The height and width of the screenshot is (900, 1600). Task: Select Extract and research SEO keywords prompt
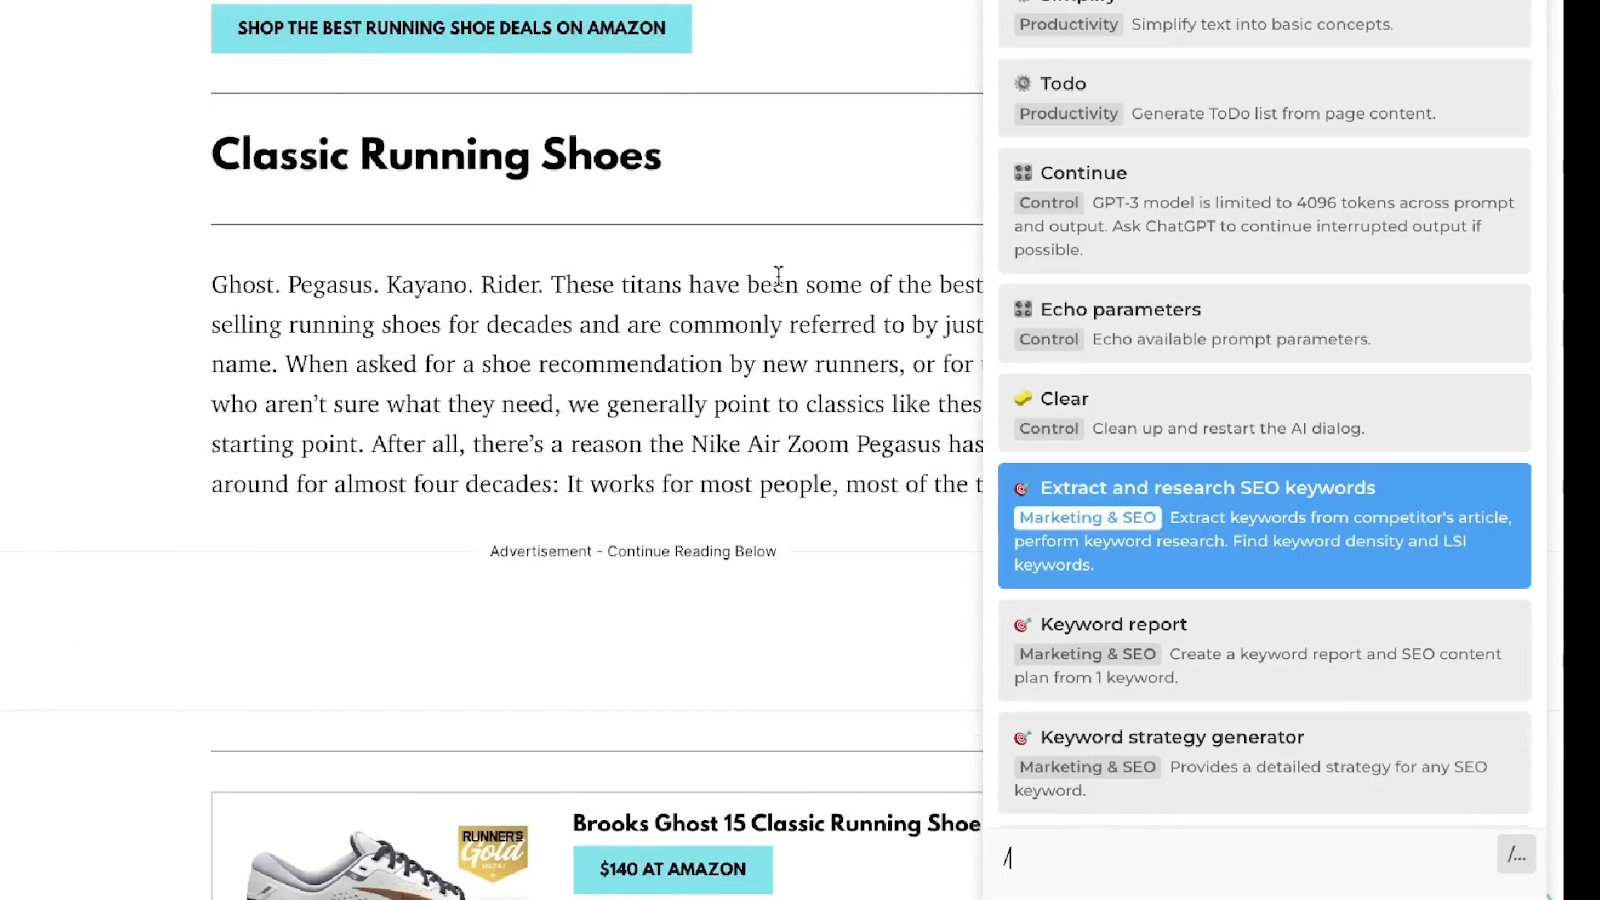click(1264, 525)
